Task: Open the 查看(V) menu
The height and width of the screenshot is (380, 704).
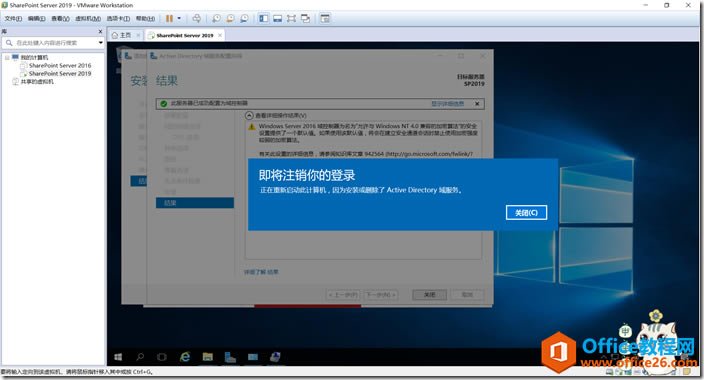Action: point(60,18)
